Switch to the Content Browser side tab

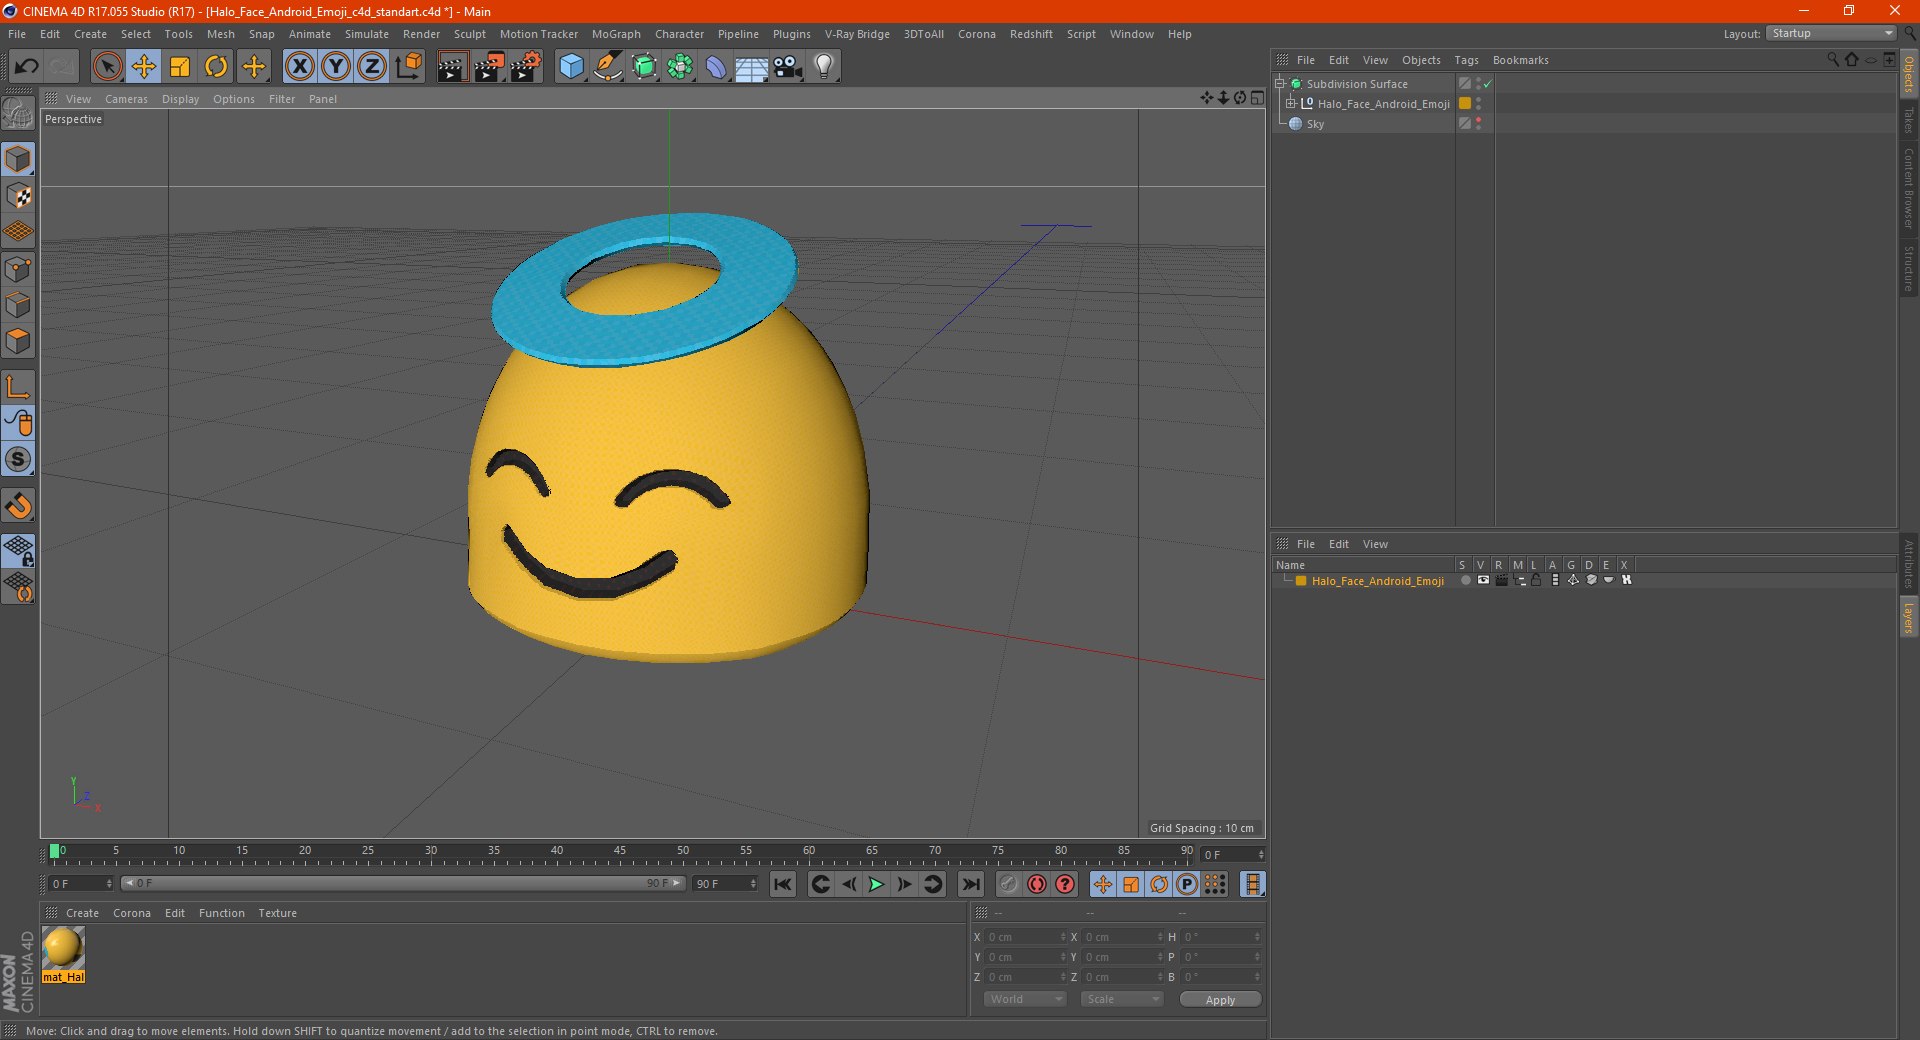1909,188
